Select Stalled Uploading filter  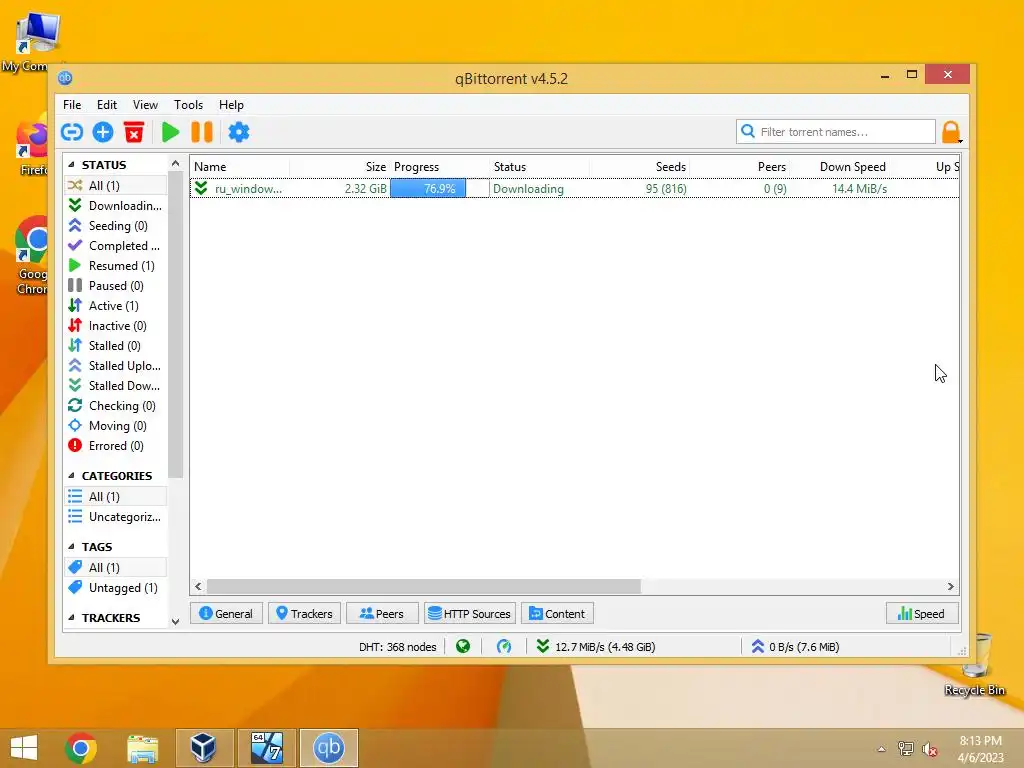pyautogui.click(x=116, y=366)
